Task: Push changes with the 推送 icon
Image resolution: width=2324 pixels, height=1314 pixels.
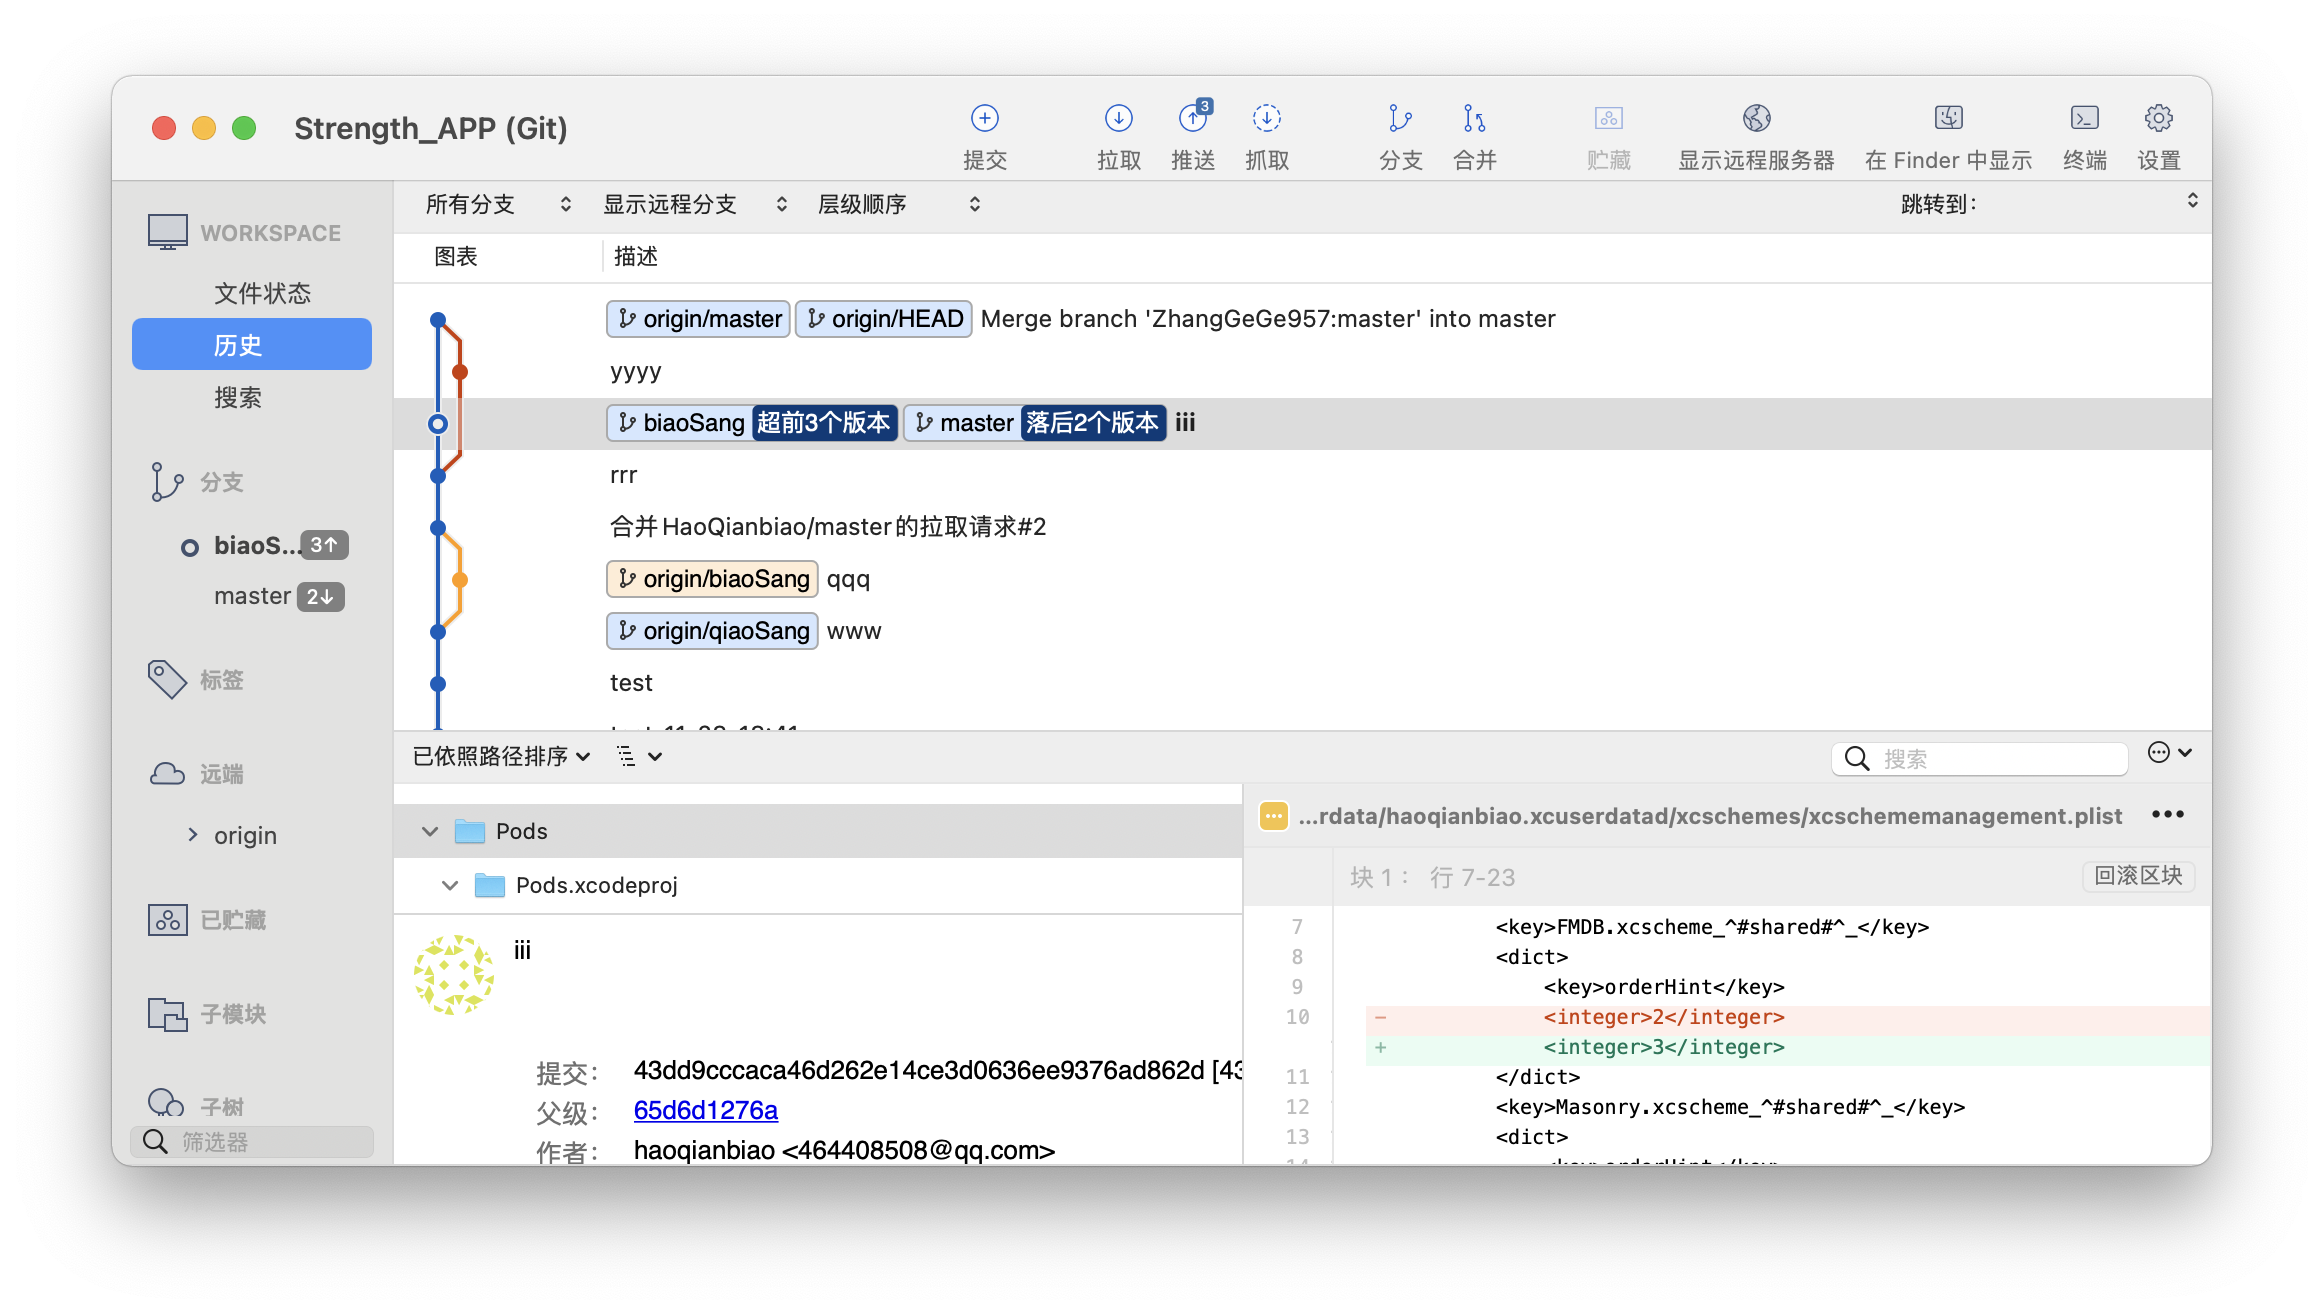Action: click(1192, 119)
